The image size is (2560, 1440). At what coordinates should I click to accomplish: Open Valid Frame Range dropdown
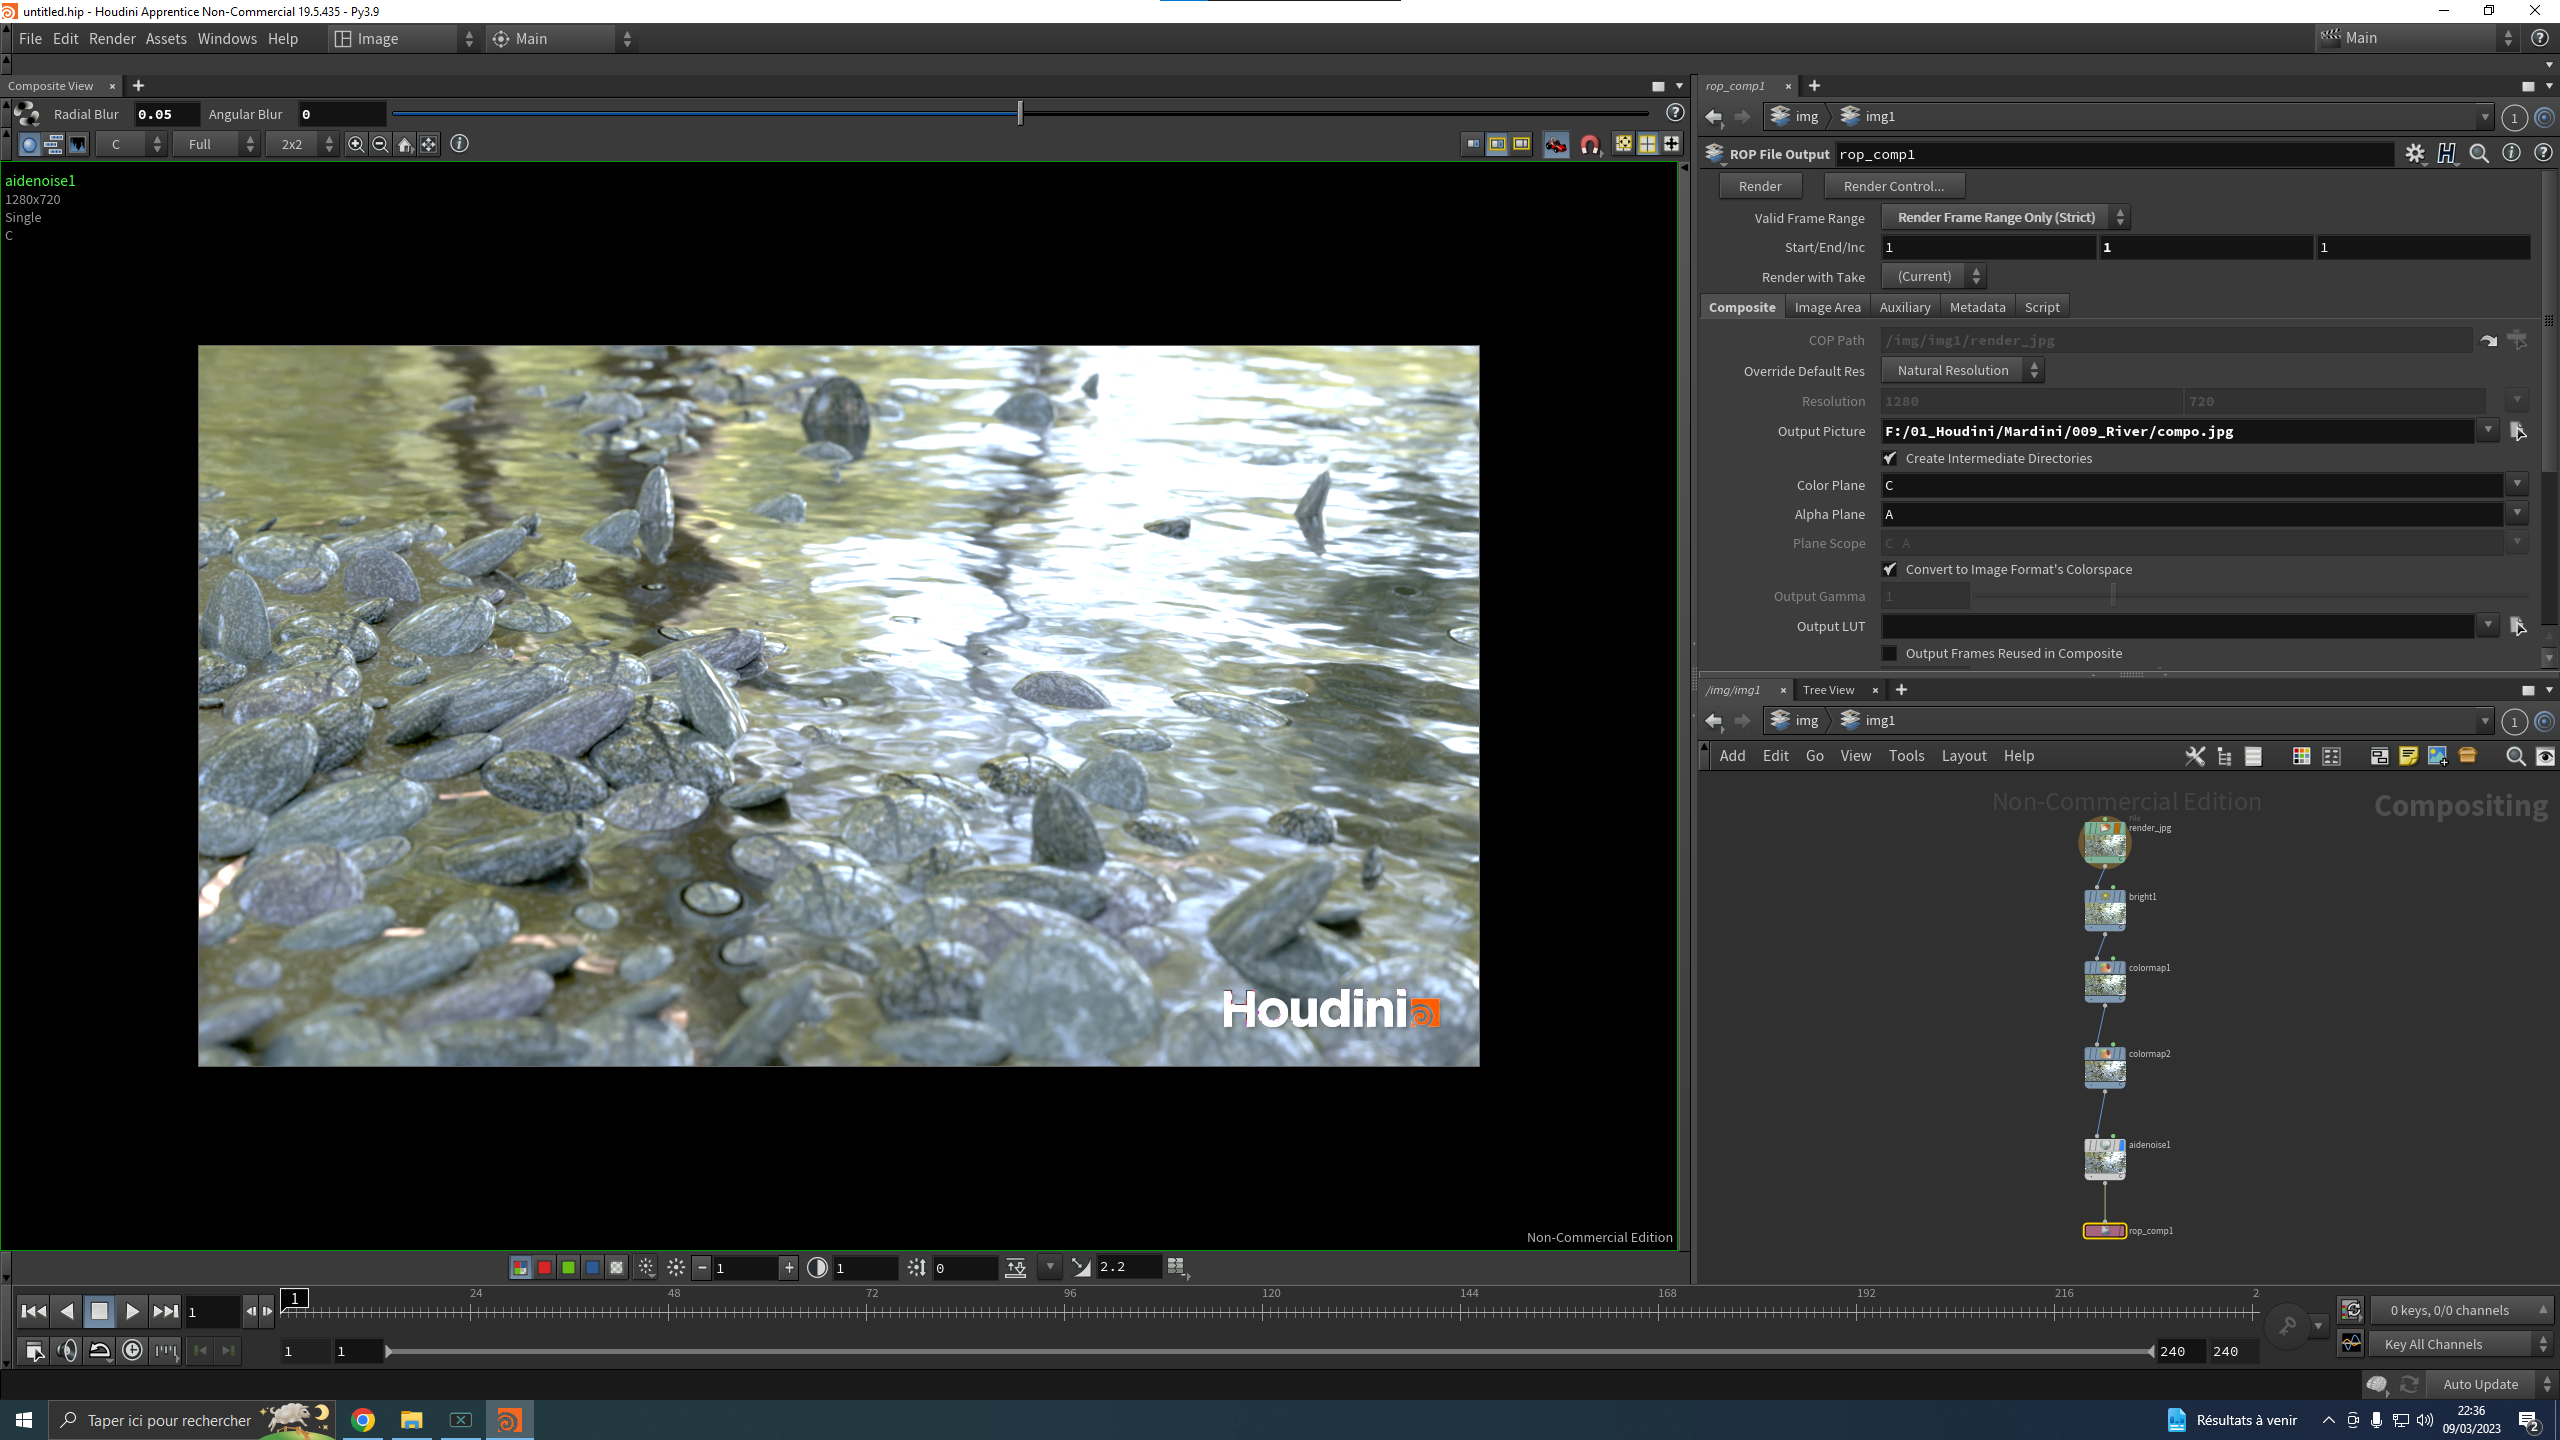point(2005,217)
